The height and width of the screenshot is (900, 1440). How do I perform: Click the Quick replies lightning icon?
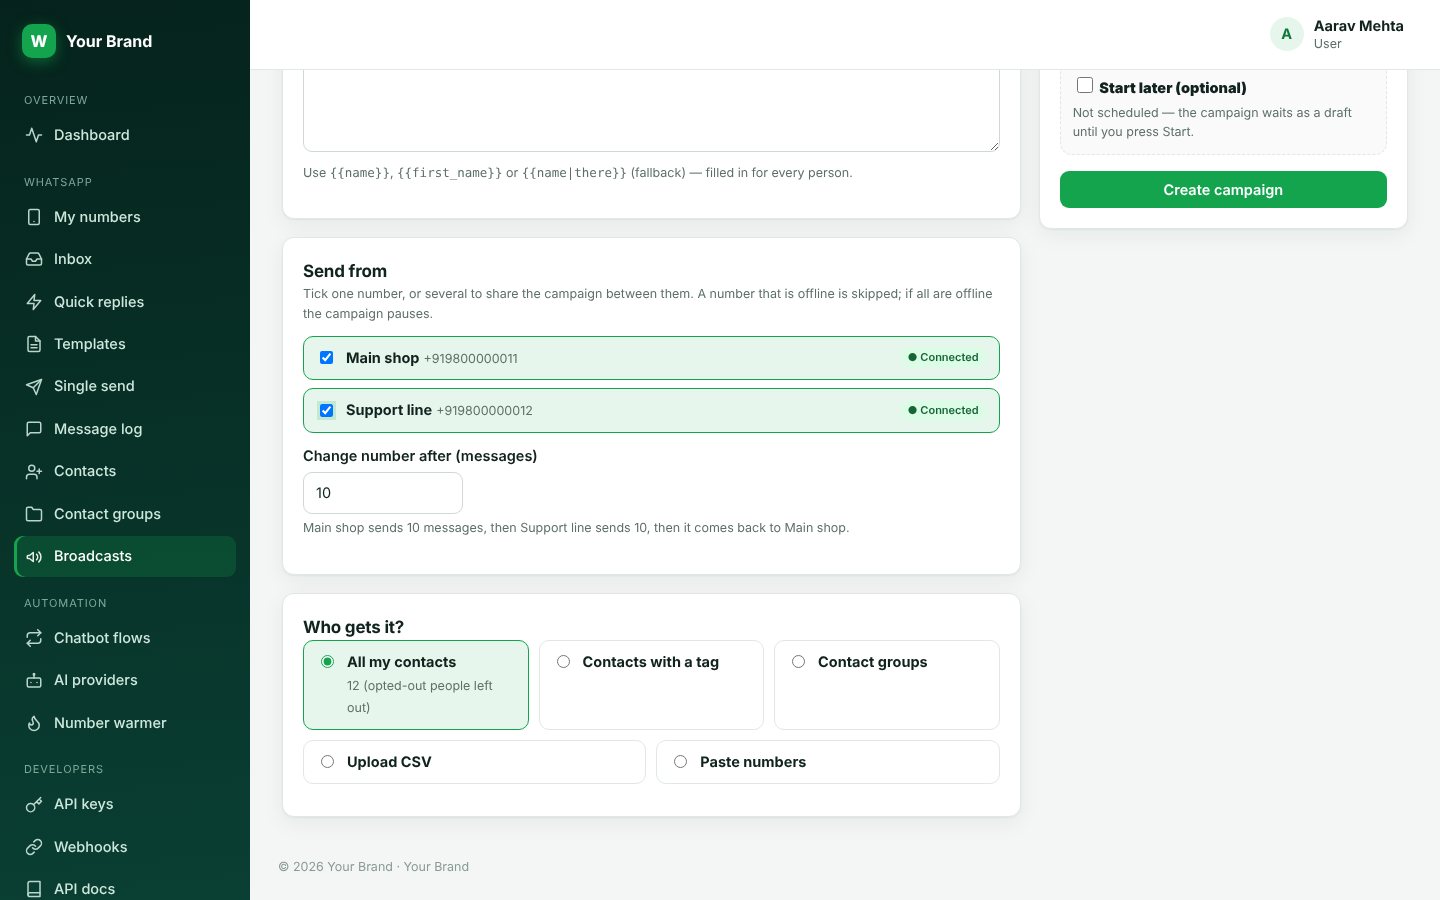click(x=34, y=302)
